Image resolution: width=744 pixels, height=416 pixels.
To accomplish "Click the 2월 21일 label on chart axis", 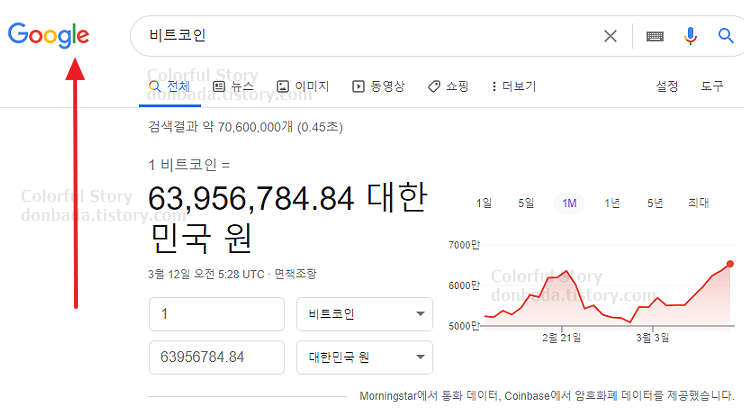I will point(562,338).
